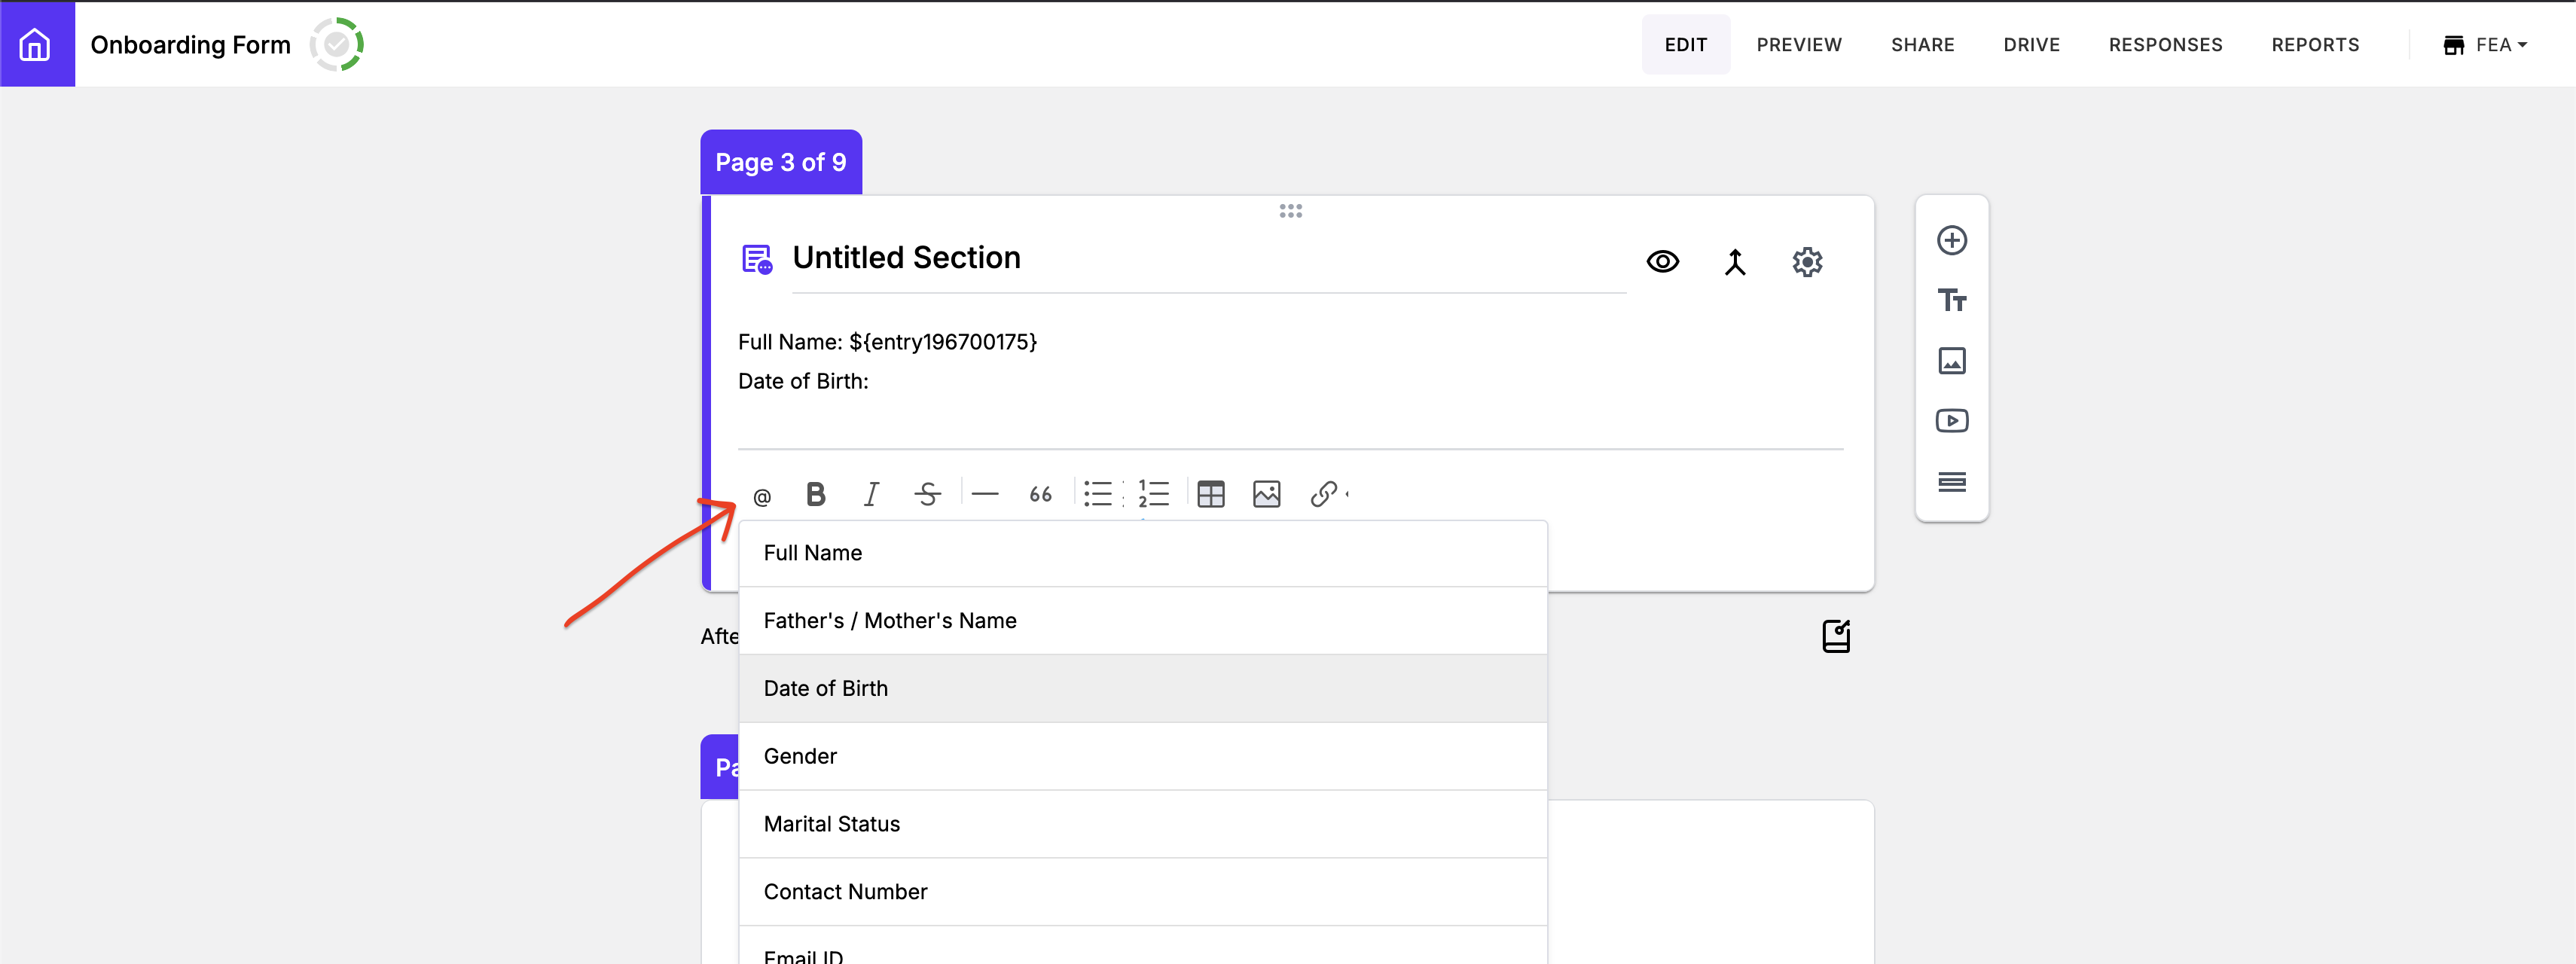The width and height of the screenshot is (2576, 964).
Task: Toggle section visibility eye icon
Action: click(x=1662, y=262)
